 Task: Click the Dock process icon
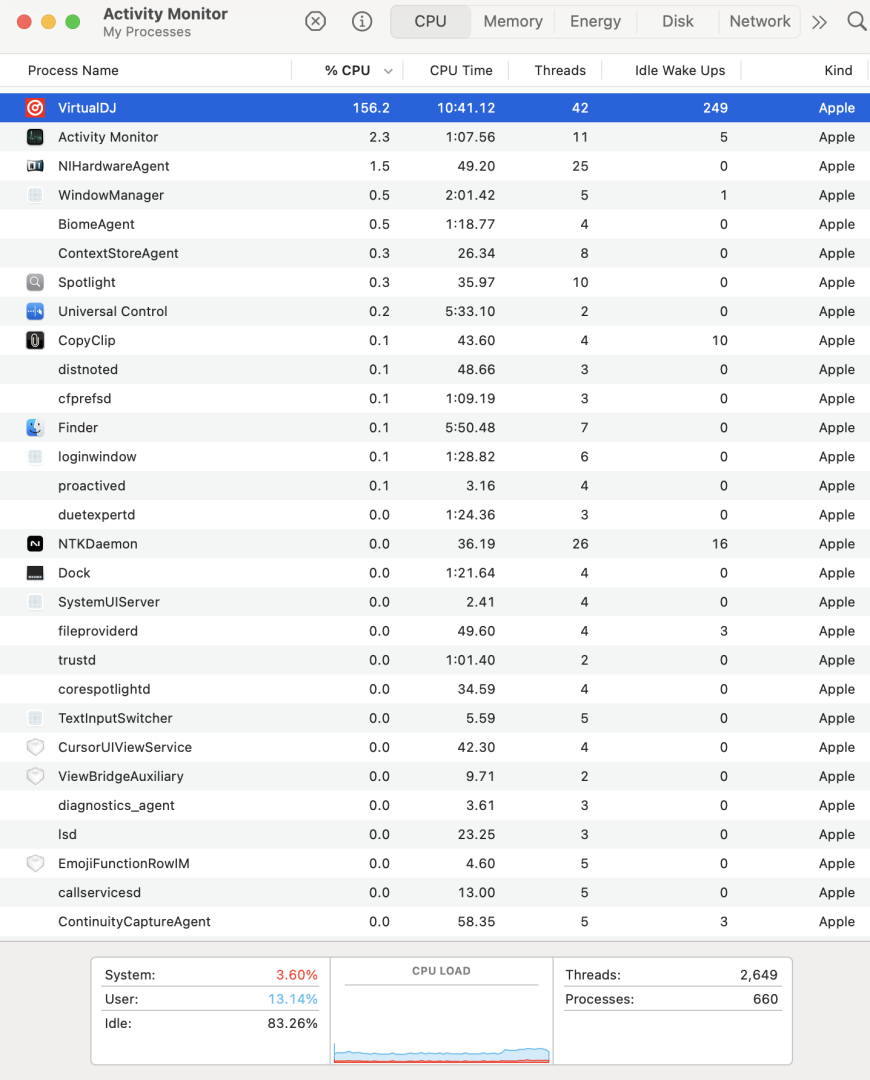(35, 573)
